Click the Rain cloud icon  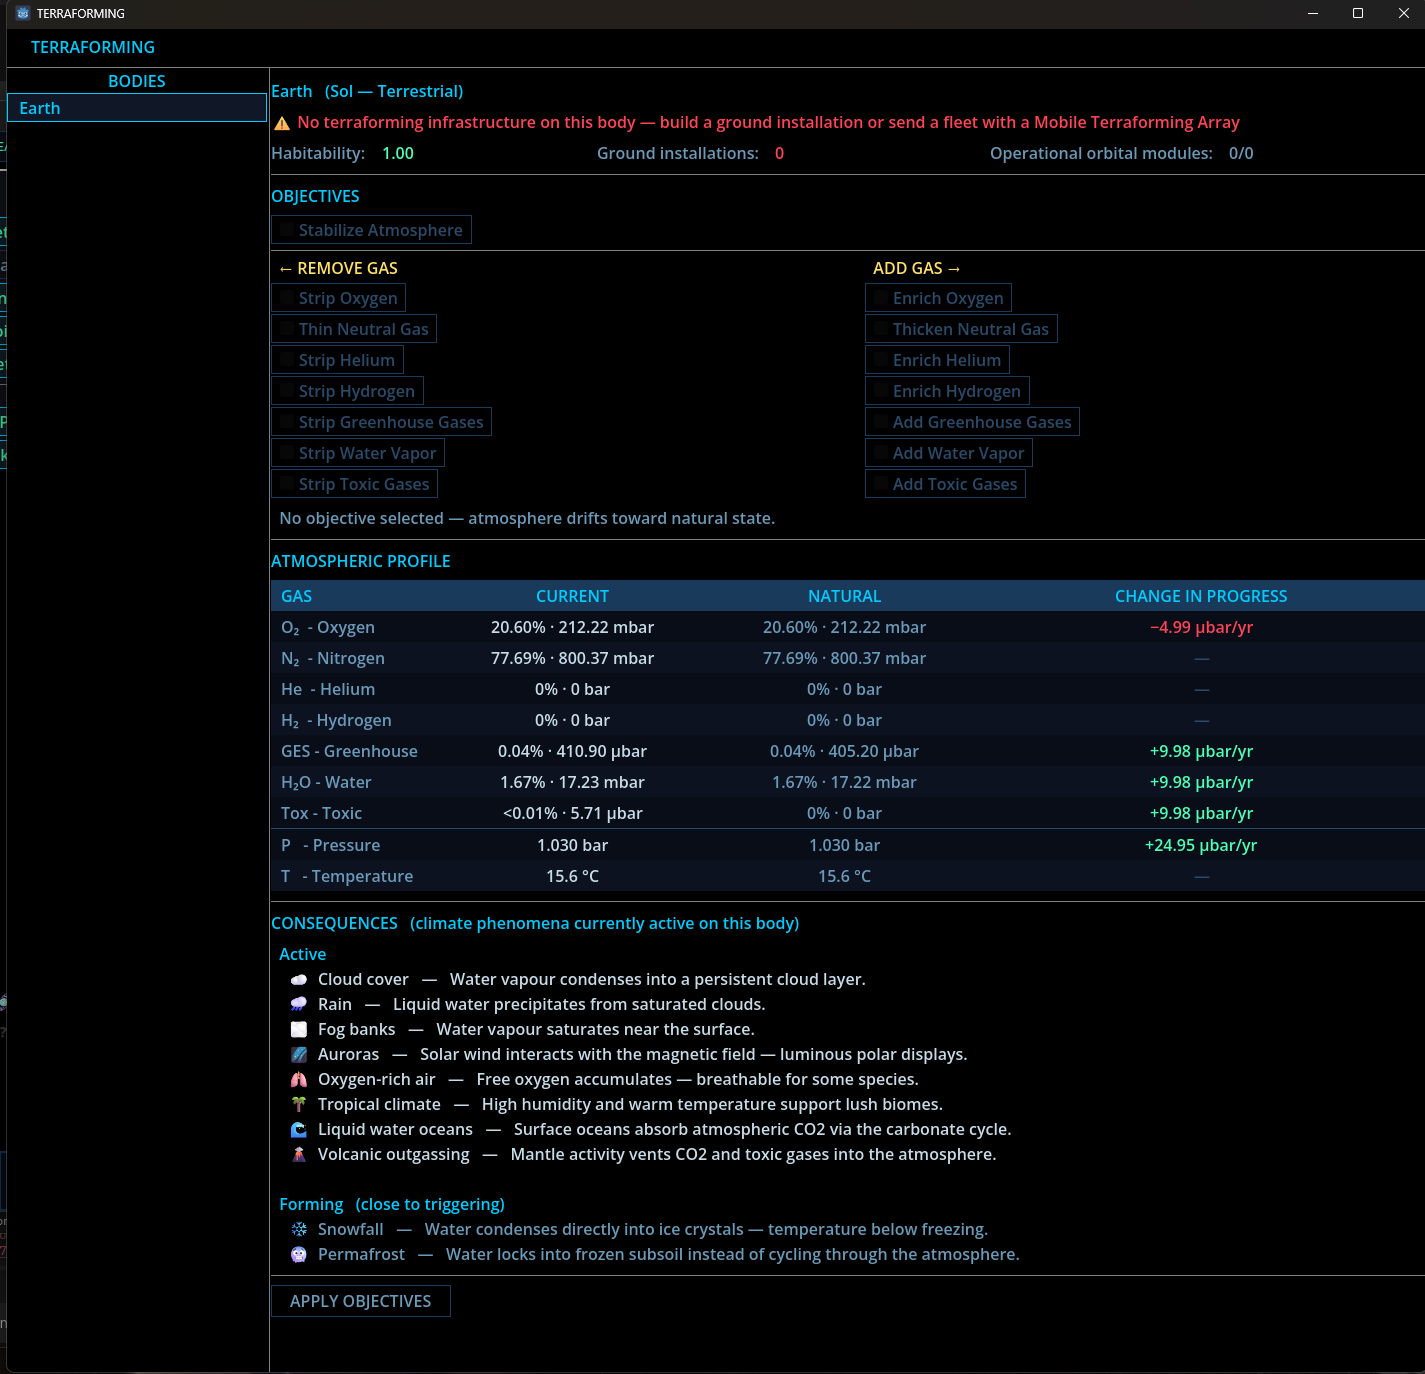pyautogui.click(x=299, y=1005)
